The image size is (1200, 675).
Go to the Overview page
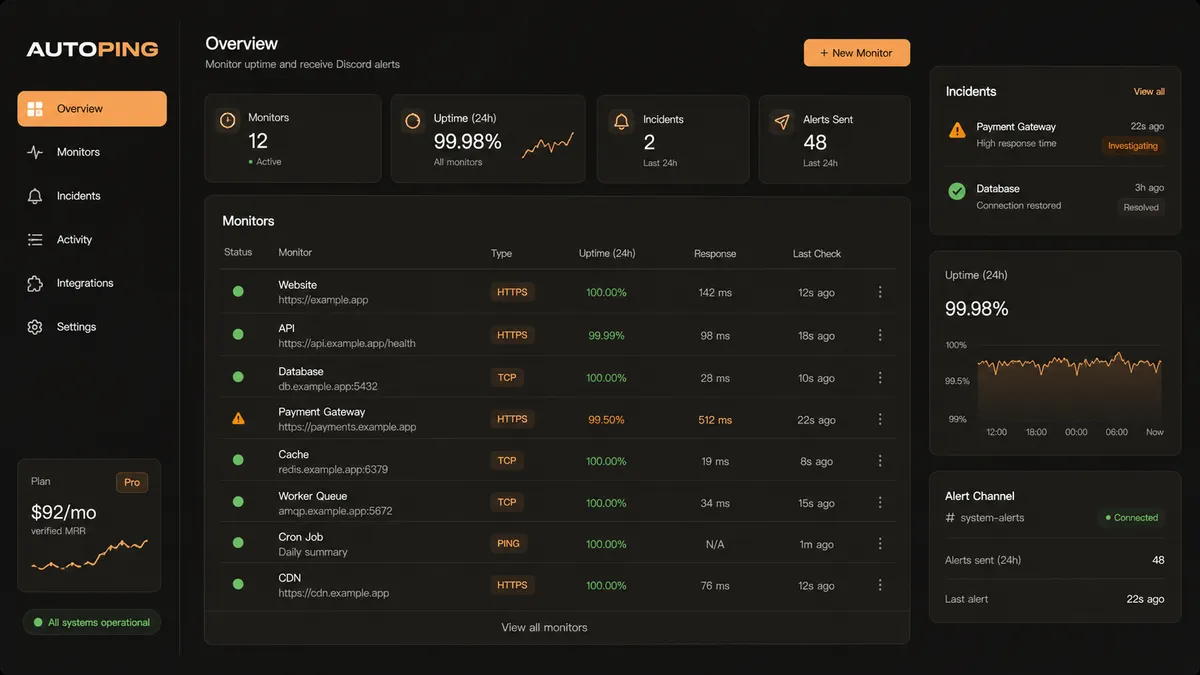tap(92, 109)
